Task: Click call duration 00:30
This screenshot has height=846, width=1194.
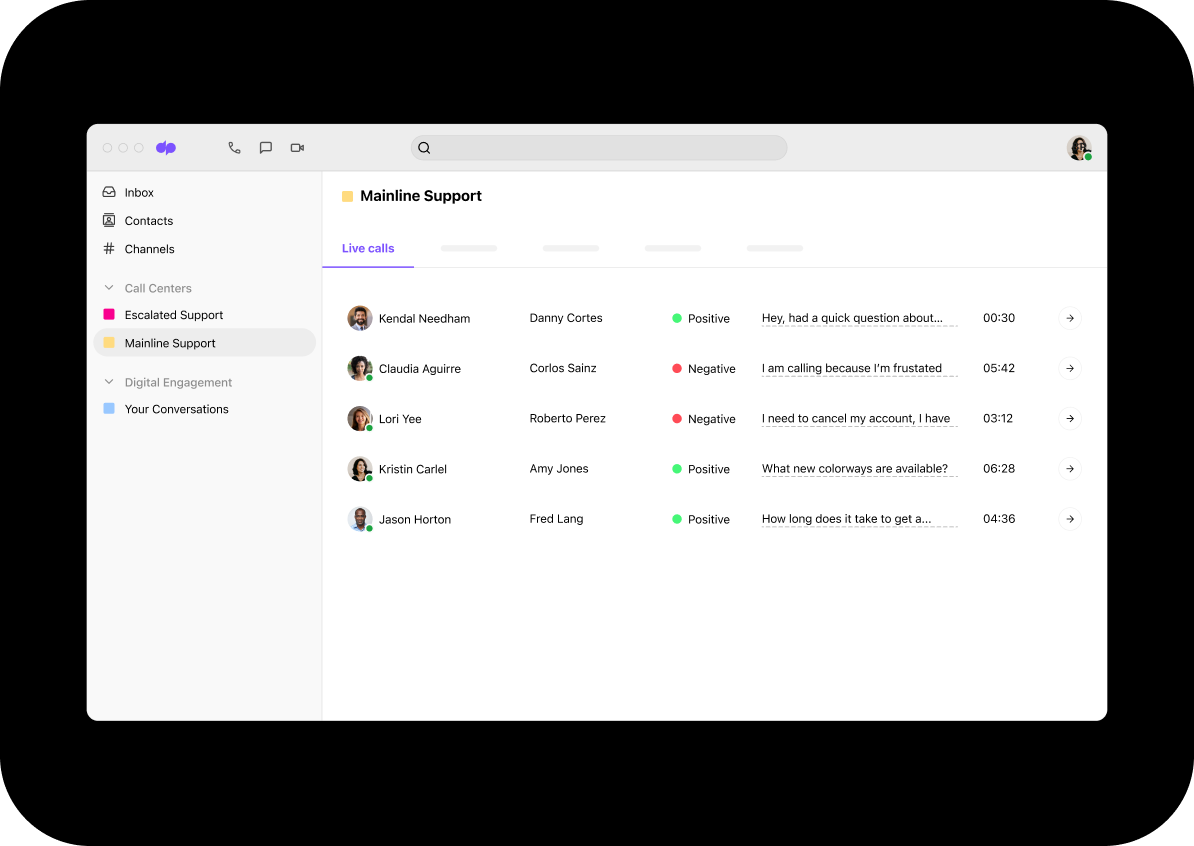Action: [x=998, y=318]
